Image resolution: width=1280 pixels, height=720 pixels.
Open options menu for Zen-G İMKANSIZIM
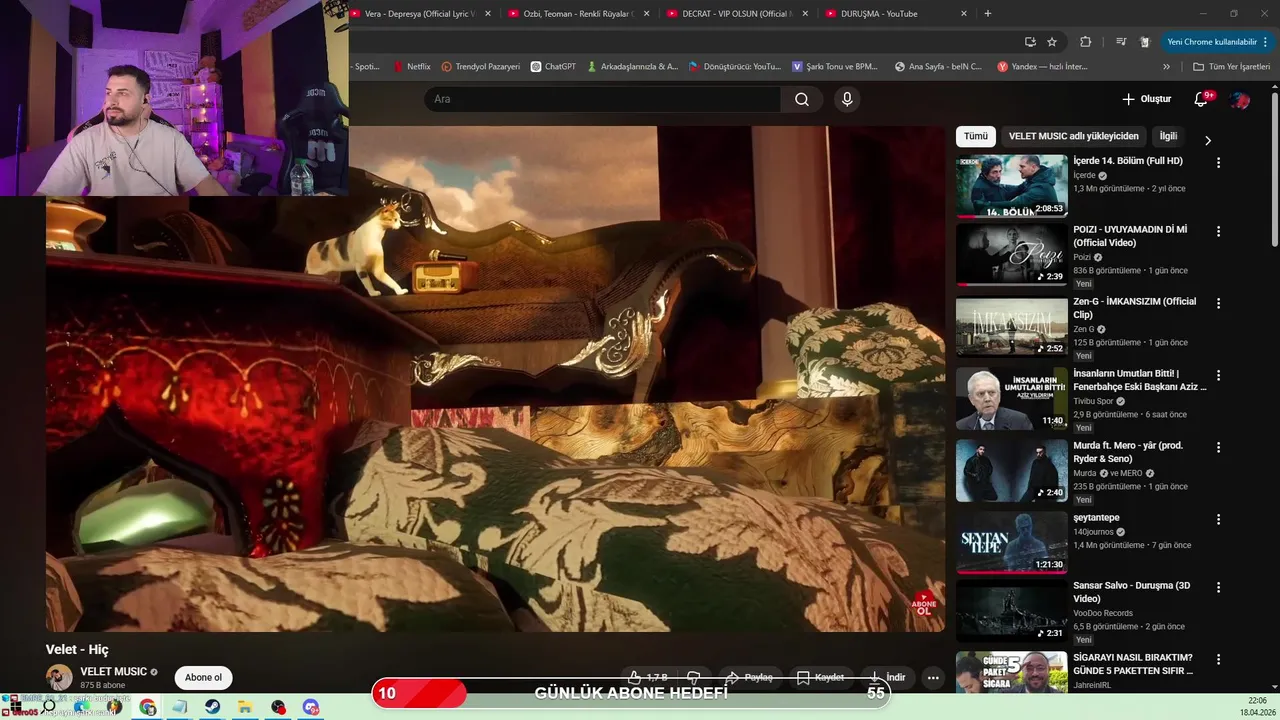(x=1218, y=304)
